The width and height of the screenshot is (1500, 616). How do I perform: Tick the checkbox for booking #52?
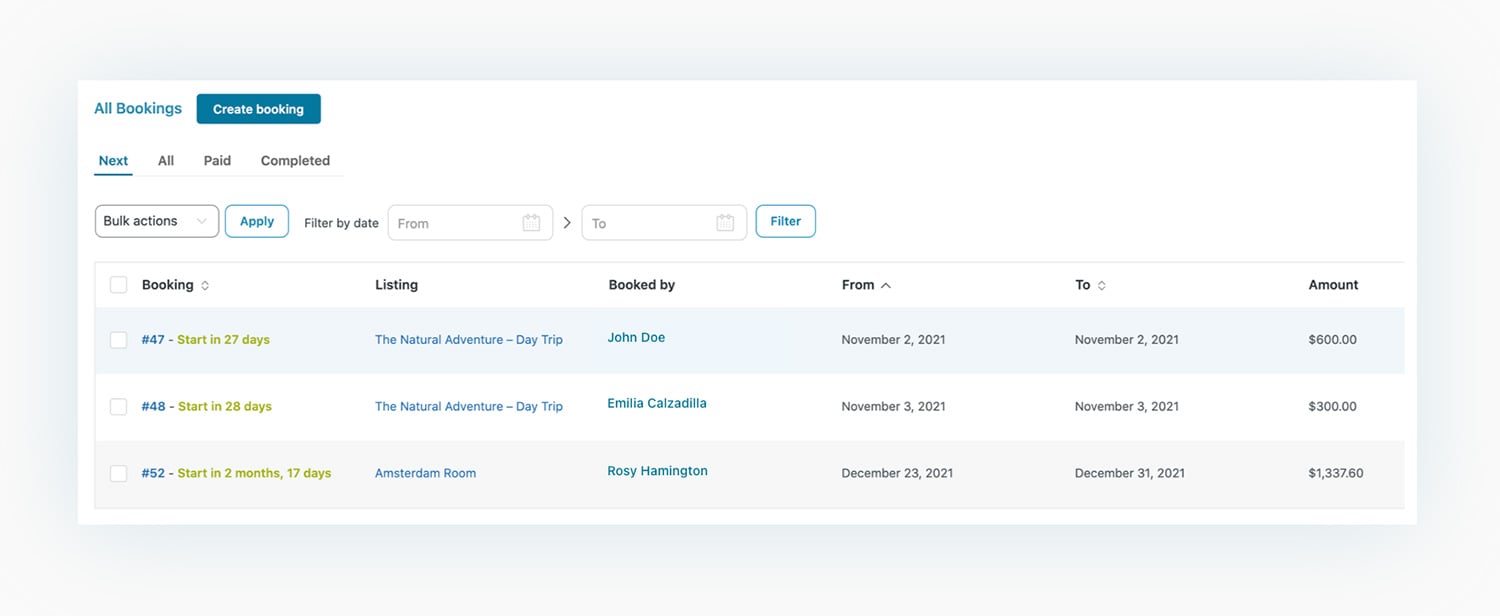coord(119,474)
